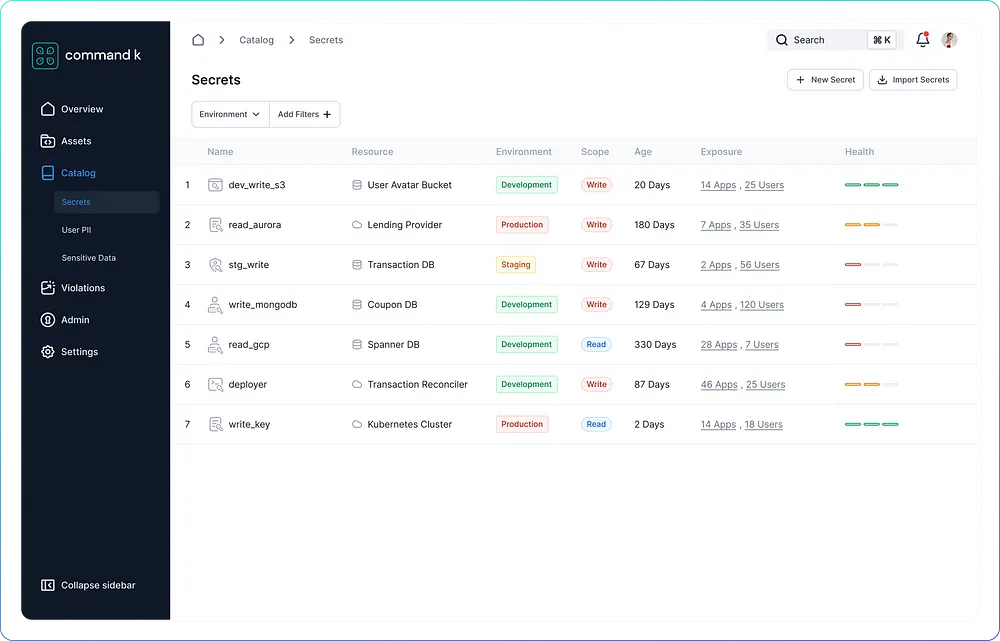Screen dimensions: 1000x641
Task: Click health bar of write_key row
Action: coord(871,425)
